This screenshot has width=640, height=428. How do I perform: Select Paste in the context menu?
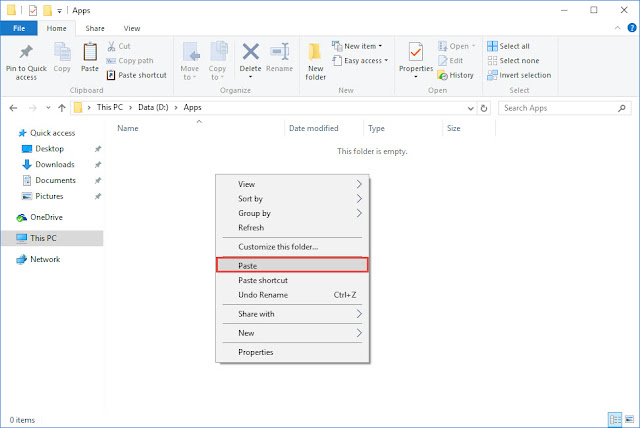click(x=293, y=265)
